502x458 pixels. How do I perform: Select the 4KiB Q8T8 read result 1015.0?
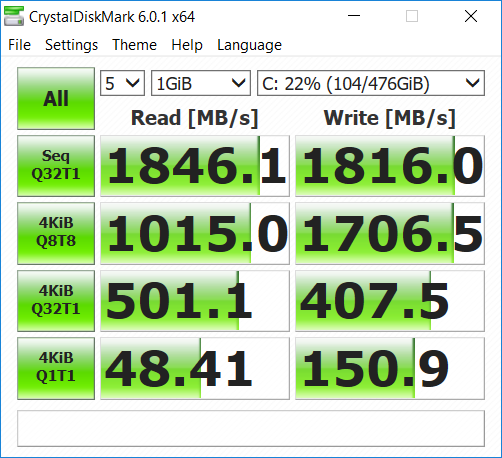[x=195, y=233]
